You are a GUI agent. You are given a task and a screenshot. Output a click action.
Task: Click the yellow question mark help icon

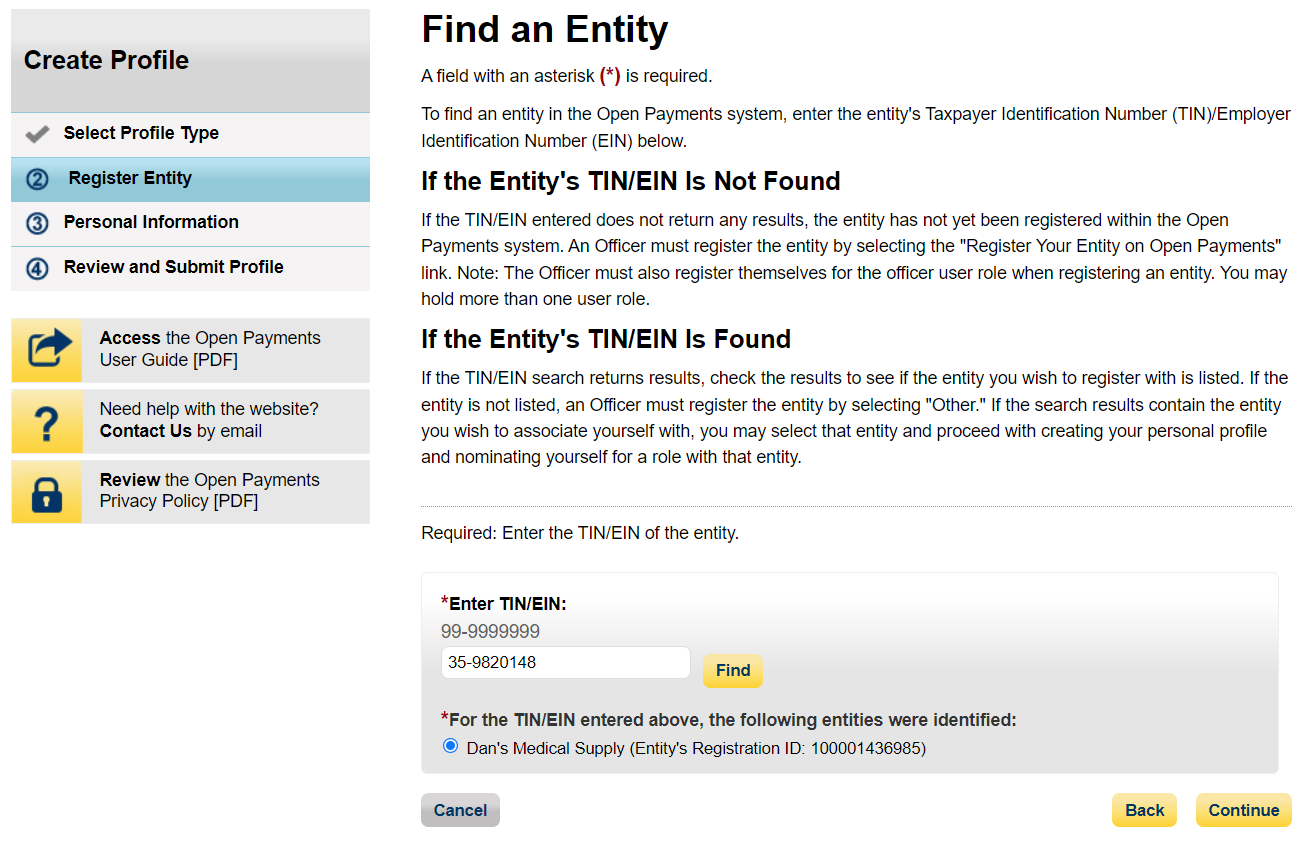click(47, 421)
